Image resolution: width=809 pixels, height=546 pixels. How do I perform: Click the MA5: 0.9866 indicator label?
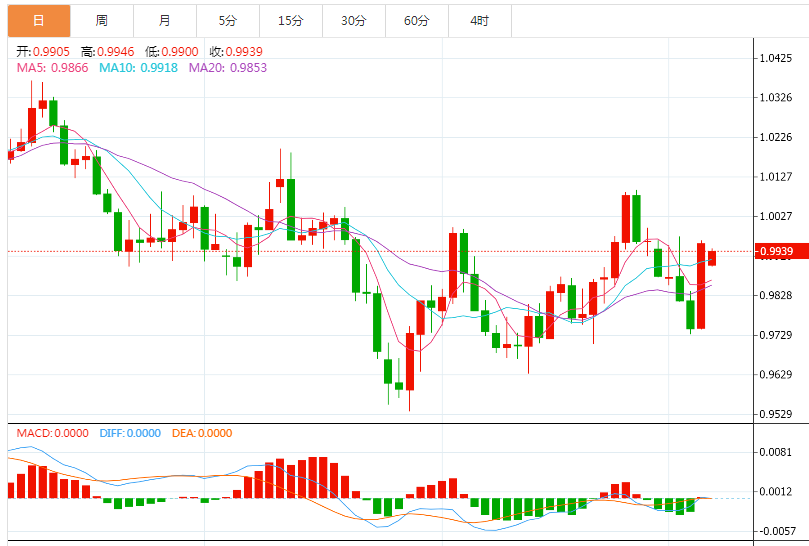tap(52, 68)
